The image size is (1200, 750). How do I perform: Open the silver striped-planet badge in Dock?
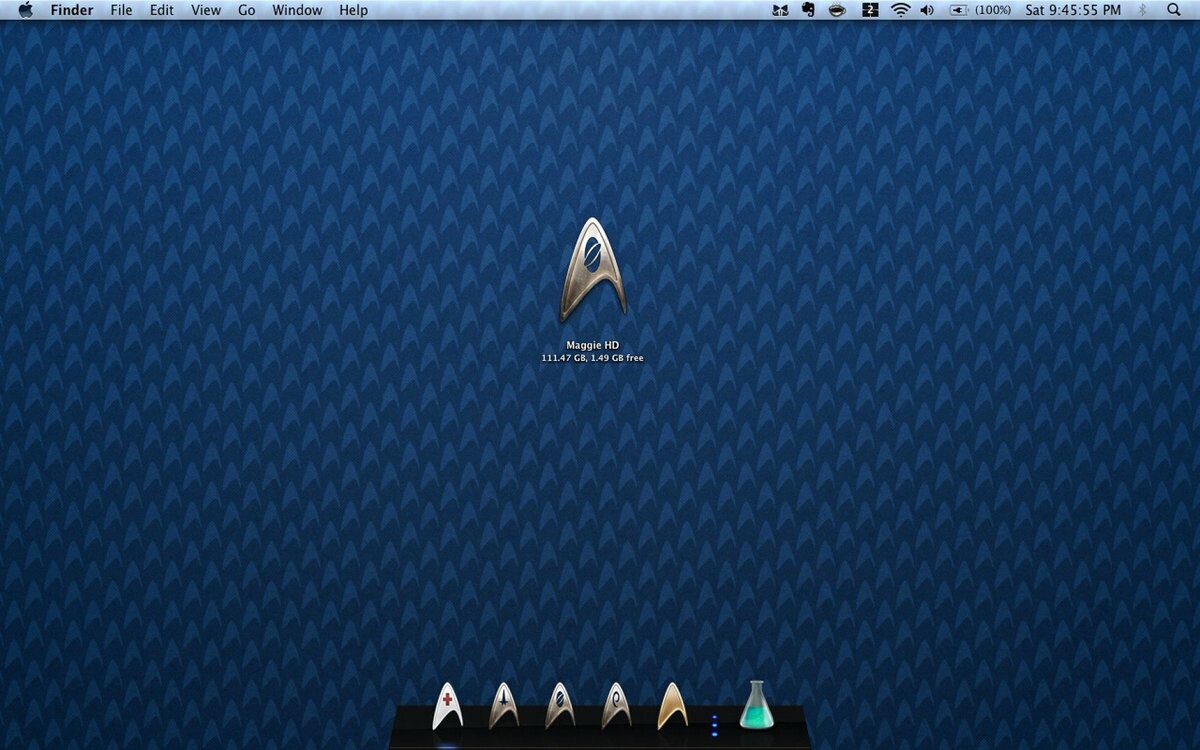coord(560,706)
